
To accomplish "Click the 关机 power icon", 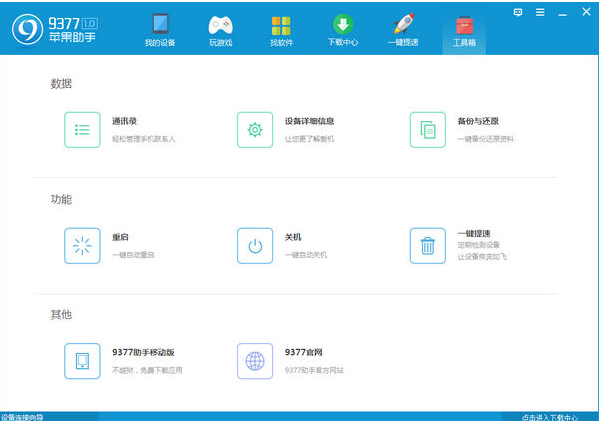I will point(255,246).
